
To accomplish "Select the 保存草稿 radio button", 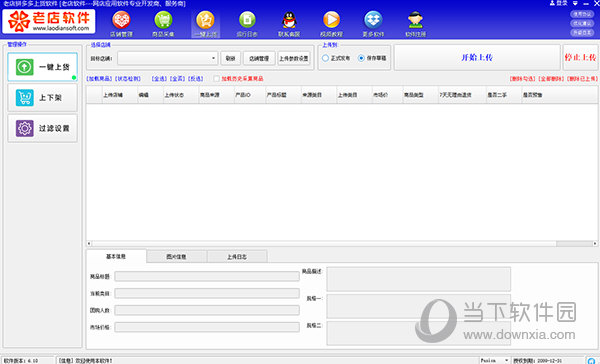I will click(x=361, y=58).
